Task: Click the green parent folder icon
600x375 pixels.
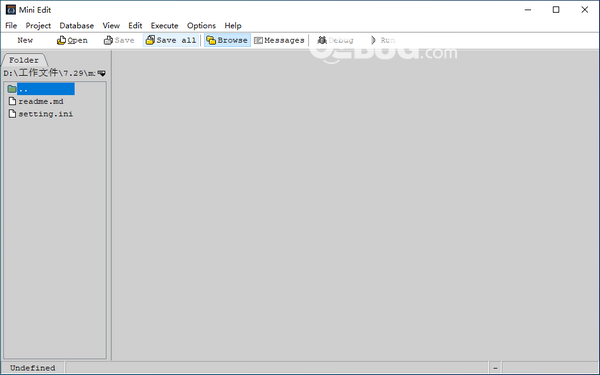Action: (x=12, y=89)
